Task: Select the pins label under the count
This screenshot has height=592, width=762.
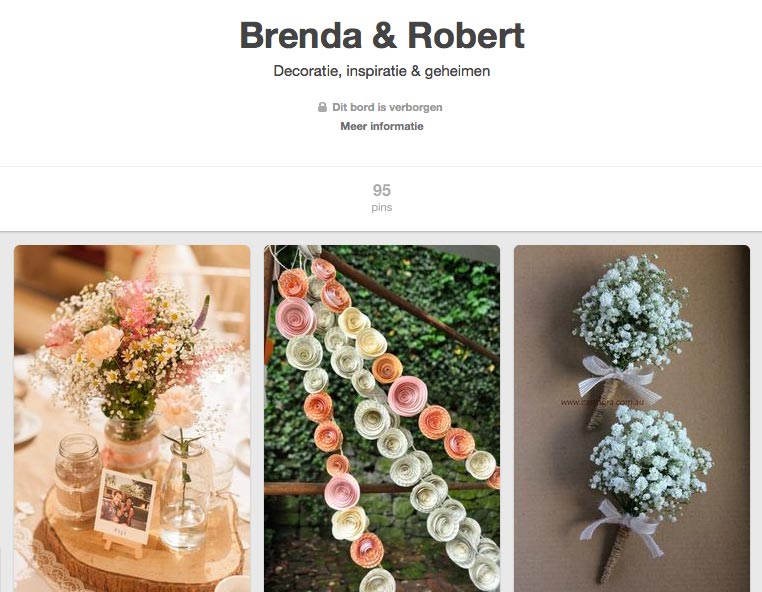Action: pos(381,208)
